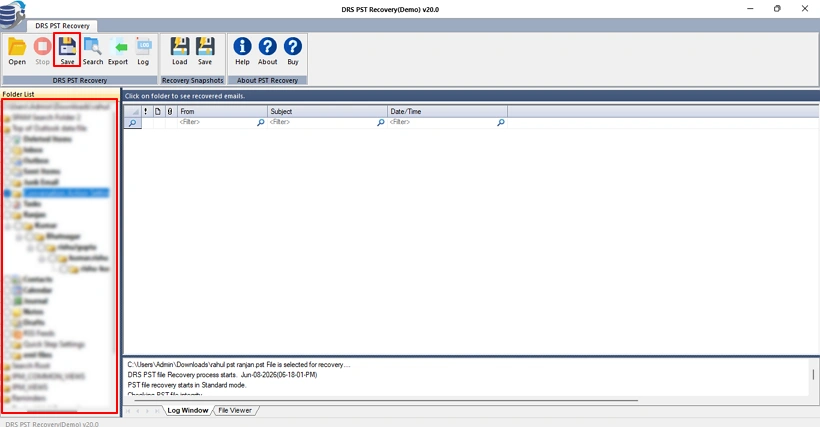The image size is (820, 427).
Task: Select the Drafts folder
Action: point(34,322)
